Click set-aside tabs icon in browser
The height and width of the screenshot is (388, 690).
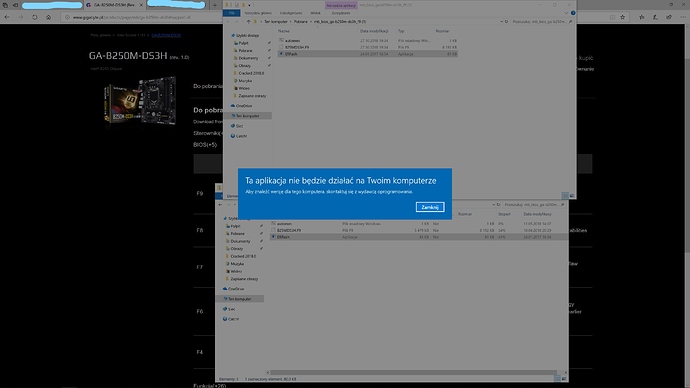coord(15,5)
